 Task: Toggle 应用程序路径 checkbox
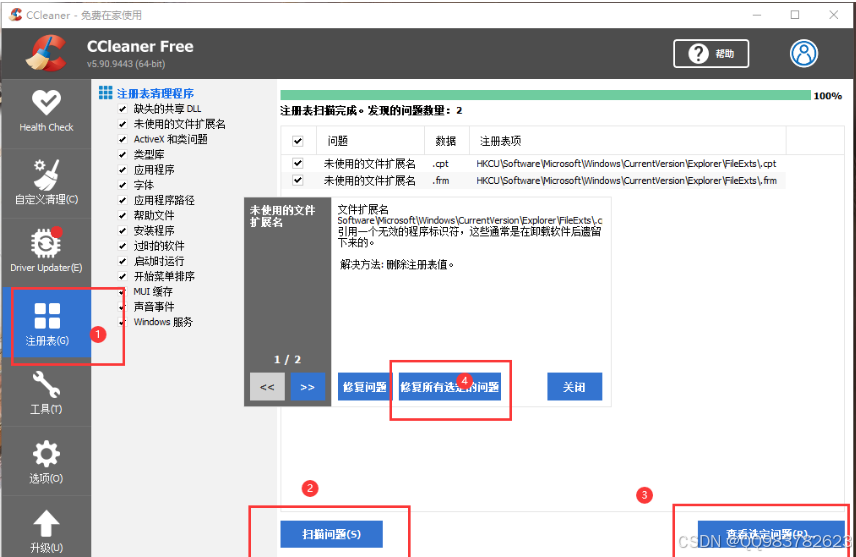[122, 200]
